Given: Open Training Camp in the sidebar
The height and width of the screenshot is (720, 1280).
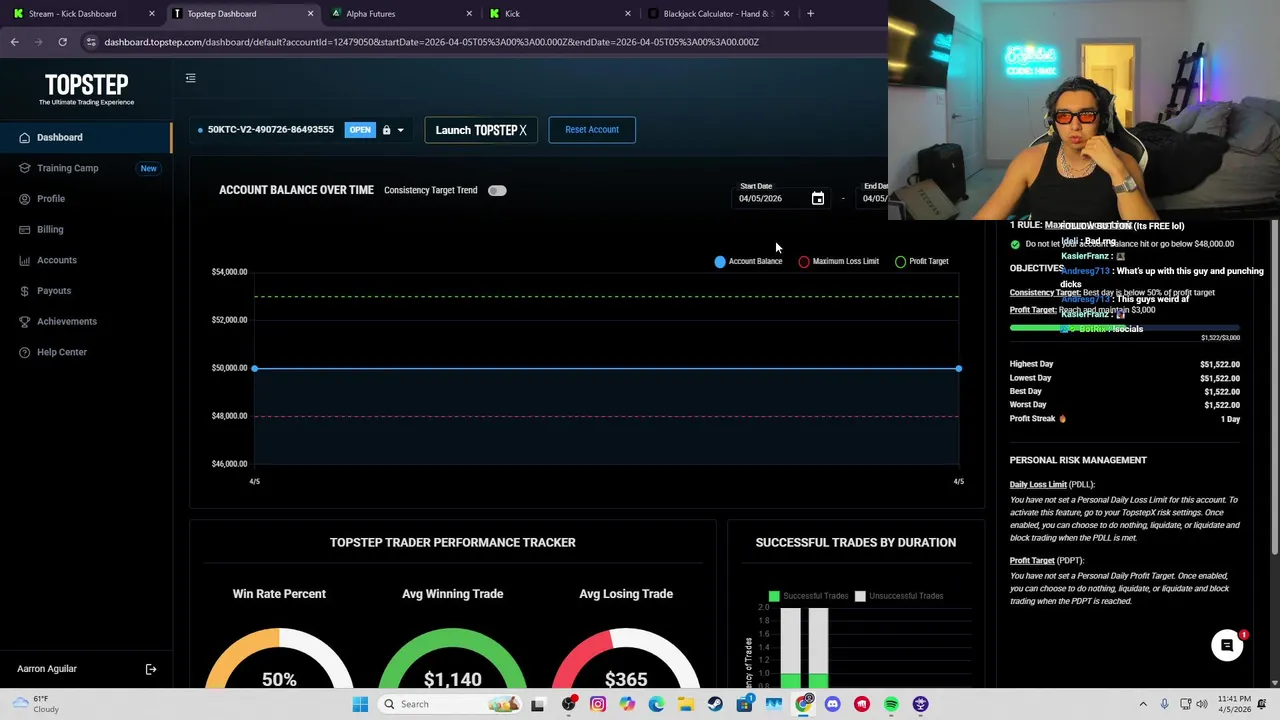Looking at the screenshot, I should 86,168.
